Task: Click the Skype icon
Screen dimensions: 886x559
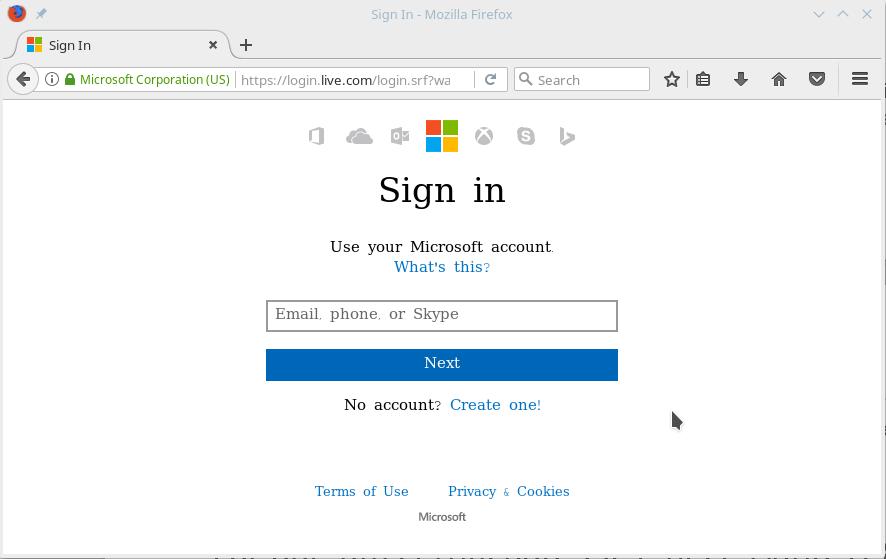Action: point(526,136)
